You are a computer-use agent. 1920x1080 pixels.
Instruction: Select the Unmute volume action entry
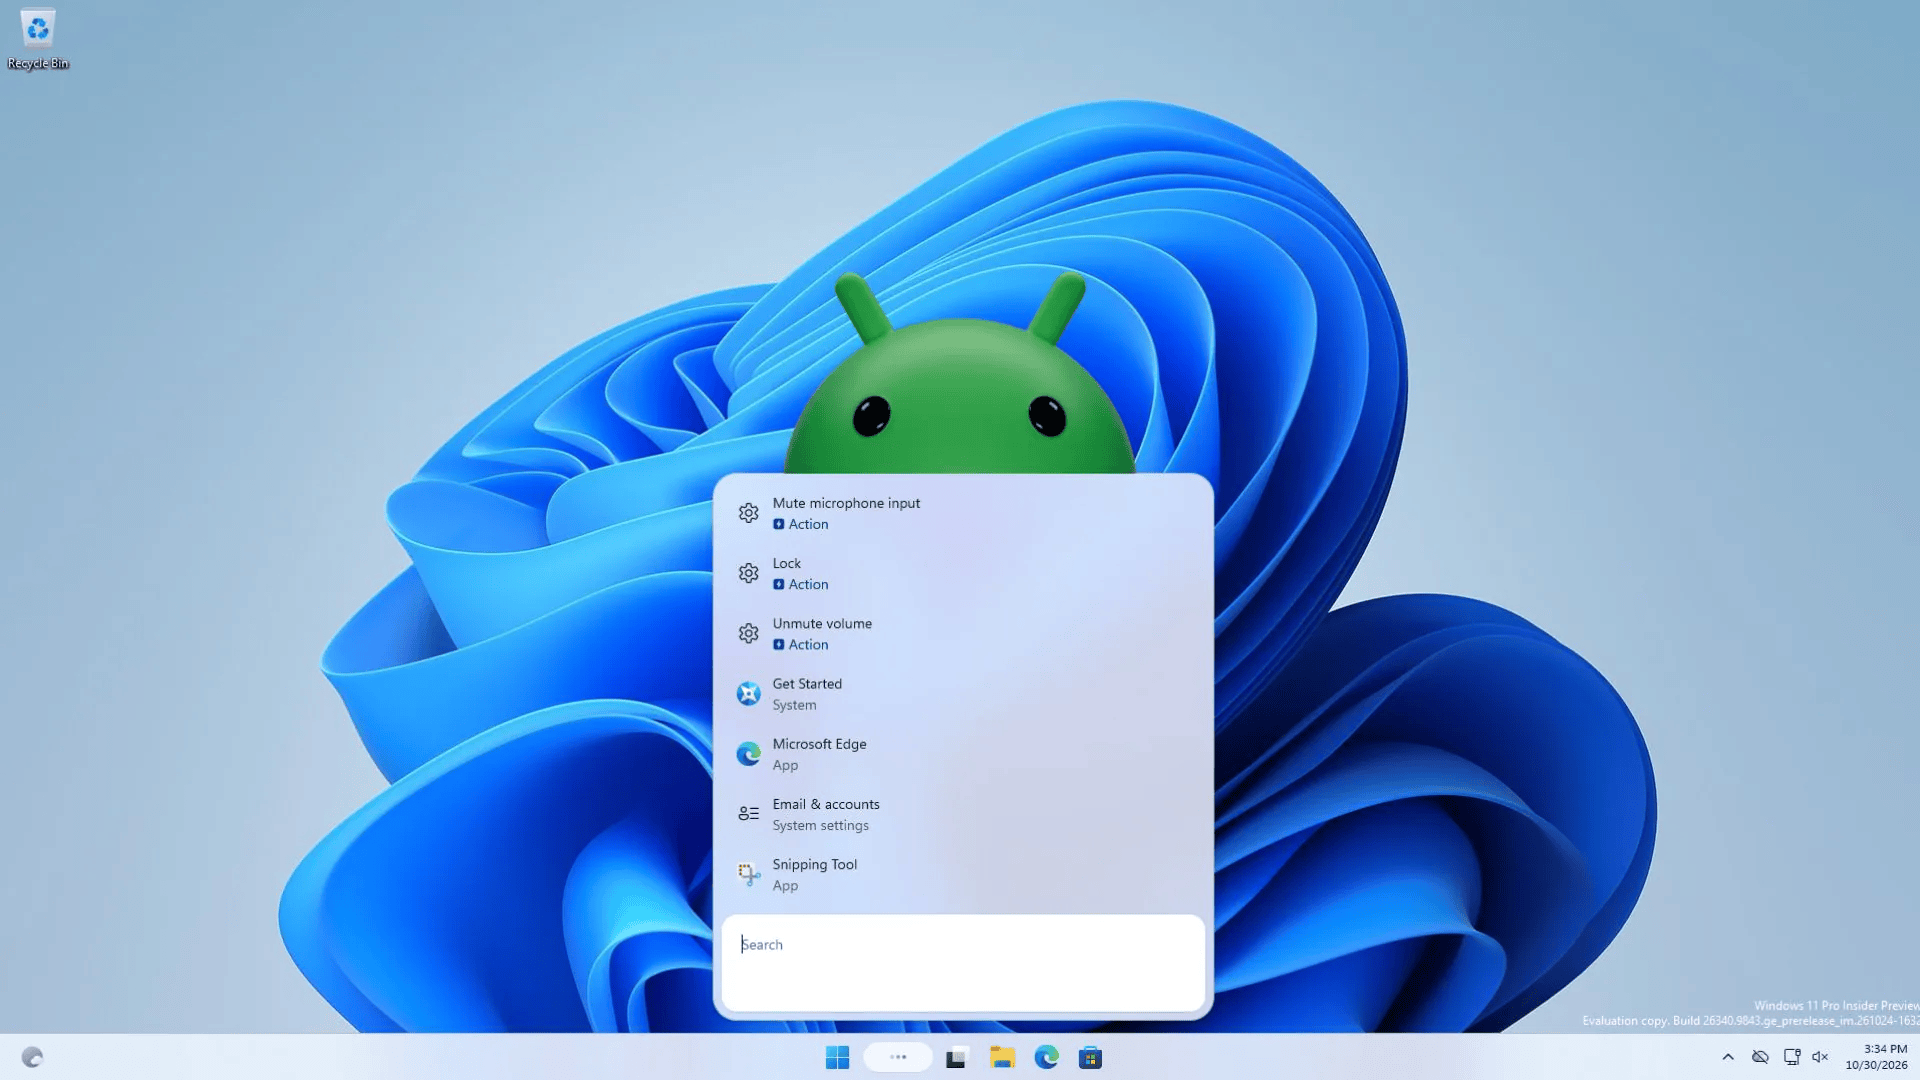[963, 633]
